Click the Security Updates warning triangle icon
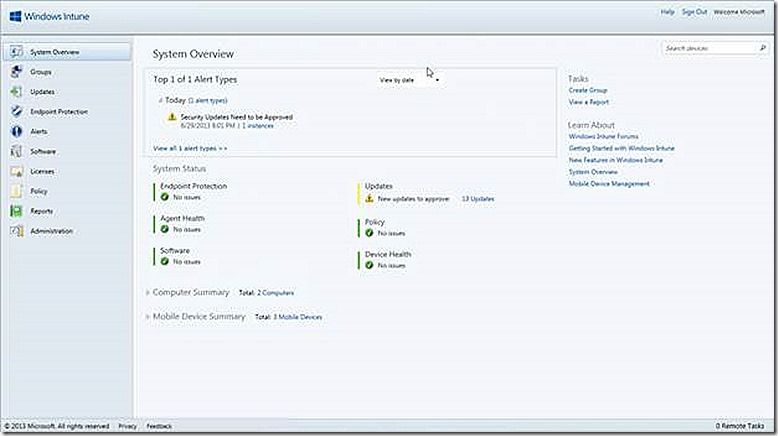This screenshot has width=778, height=436. 172,117
